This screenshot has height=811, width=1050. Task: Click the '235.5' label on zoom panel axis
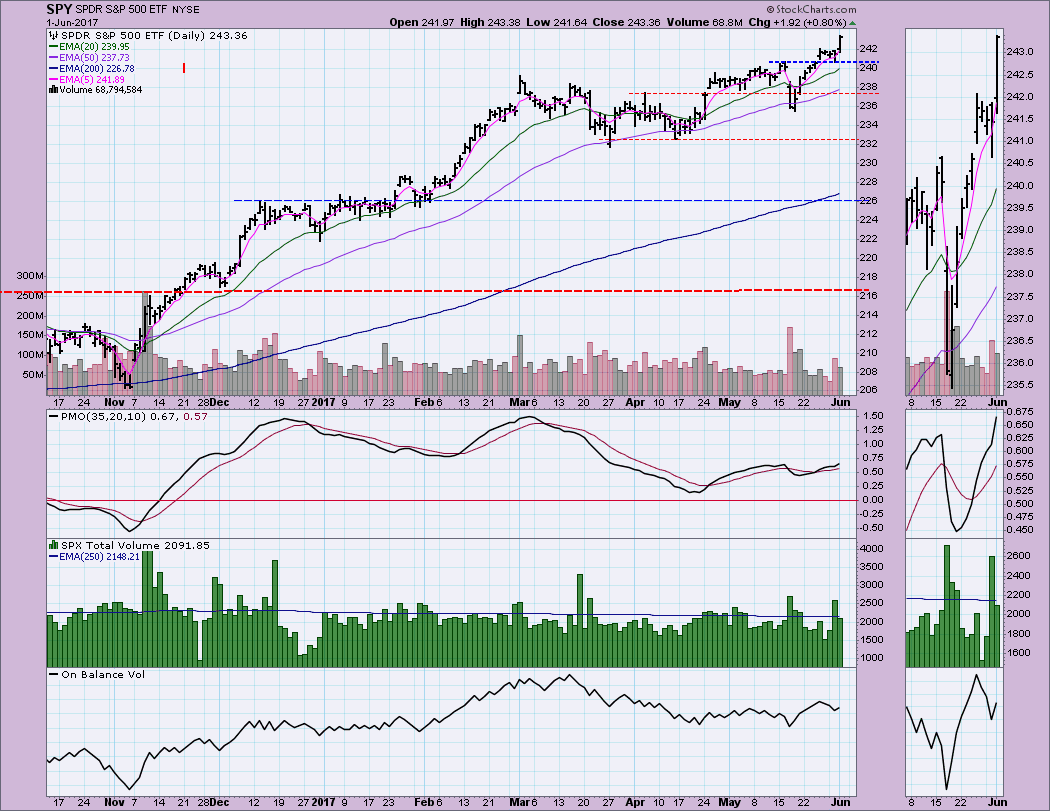coord(1020,384)
